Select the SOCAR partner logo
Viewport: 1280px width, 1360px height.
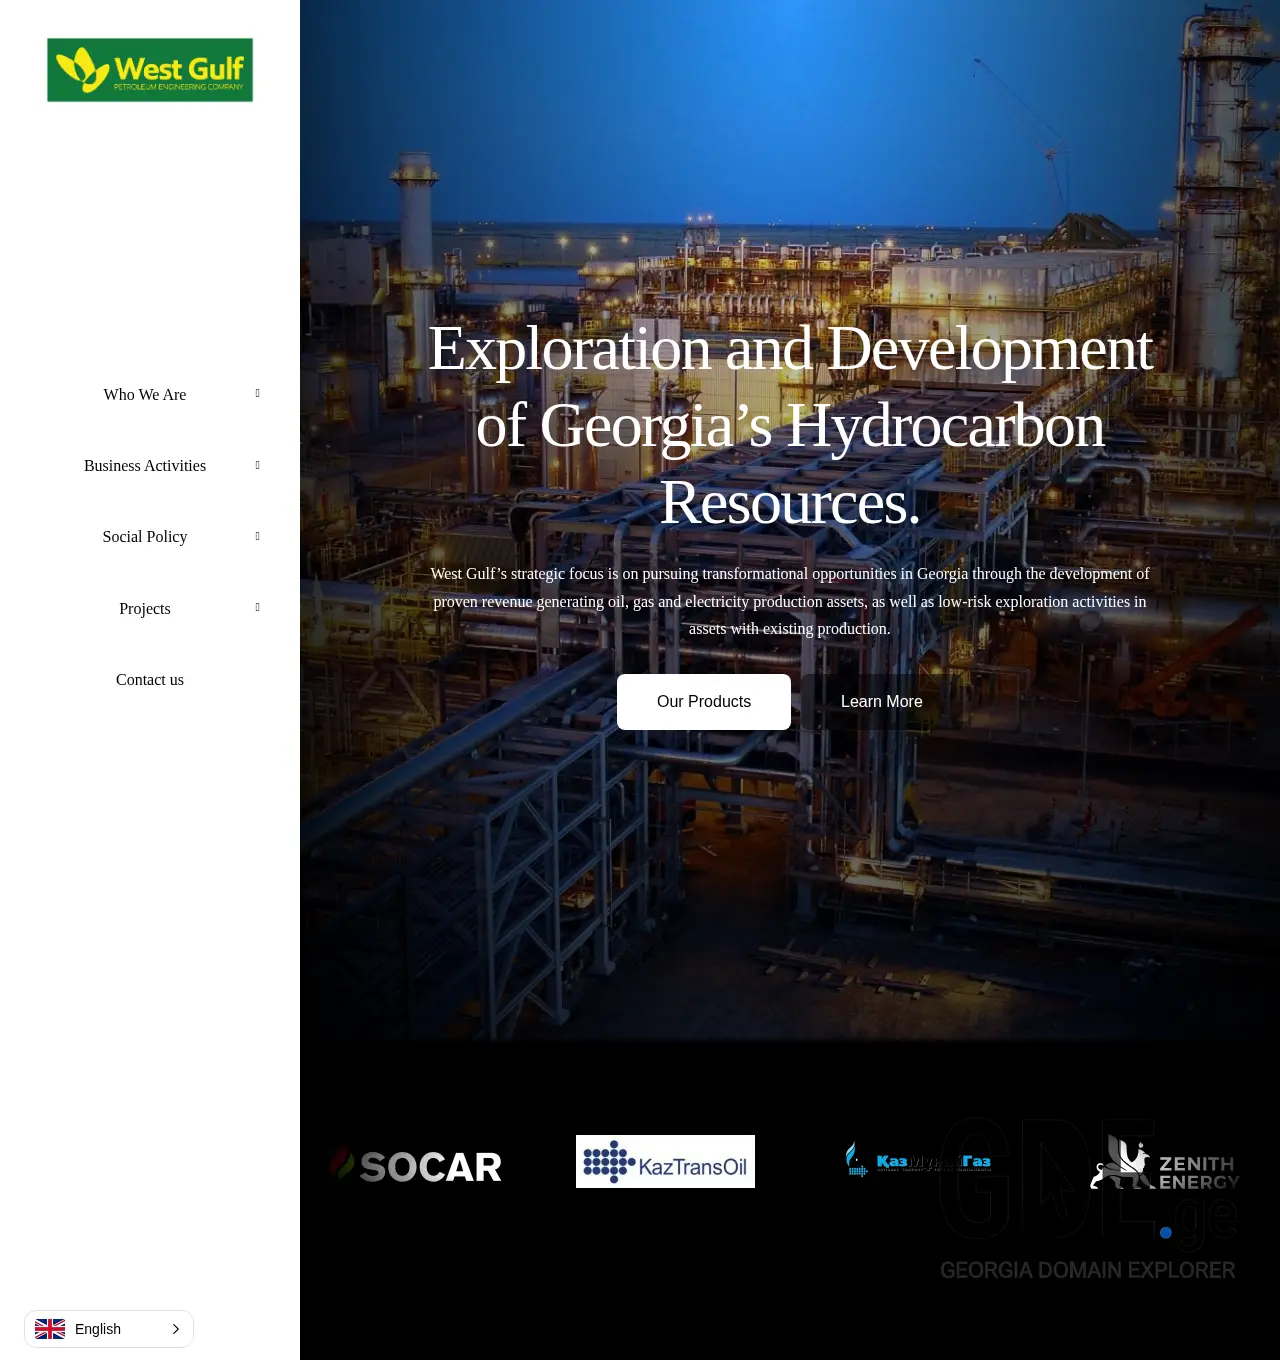[415, 1165]
